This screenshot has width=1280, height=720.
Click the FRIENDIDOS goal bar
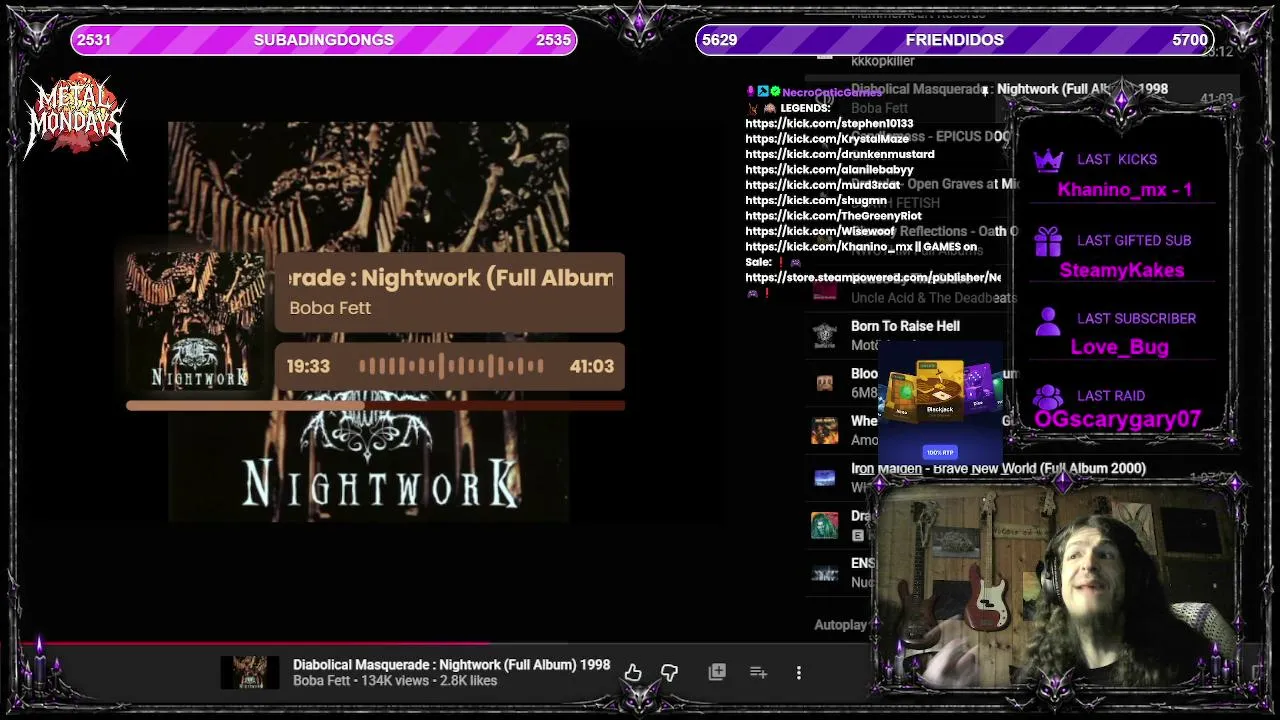point(954,40)
